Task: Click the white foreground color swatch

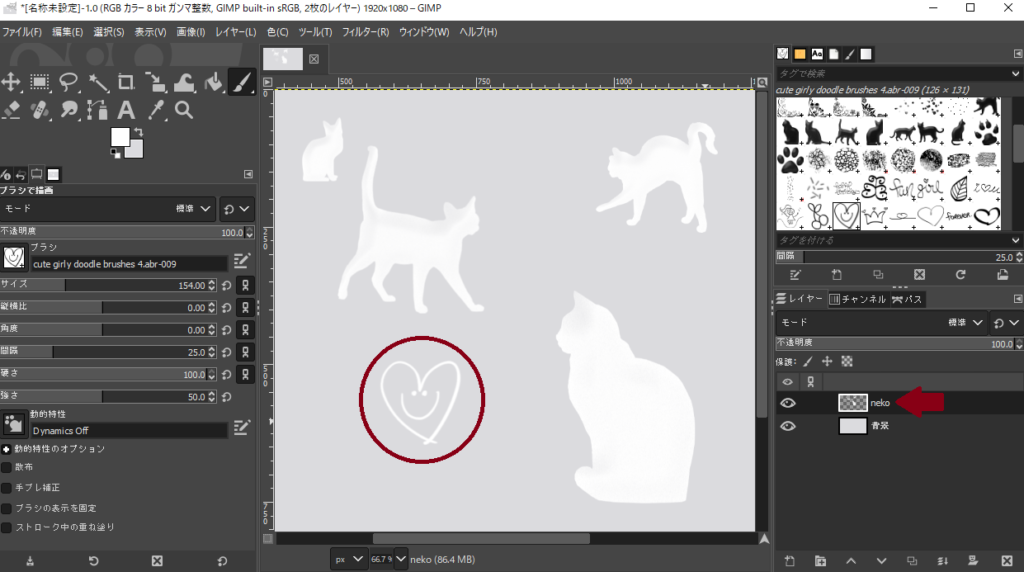Action: tap(120, 137)
